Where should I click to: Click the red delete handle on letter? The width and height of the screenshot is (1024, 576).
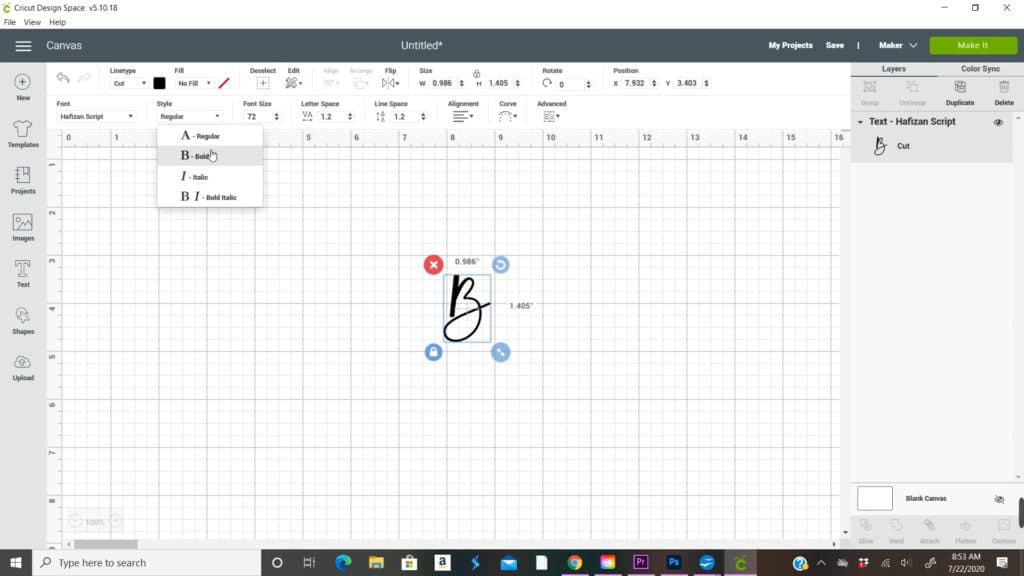(434, 264)
